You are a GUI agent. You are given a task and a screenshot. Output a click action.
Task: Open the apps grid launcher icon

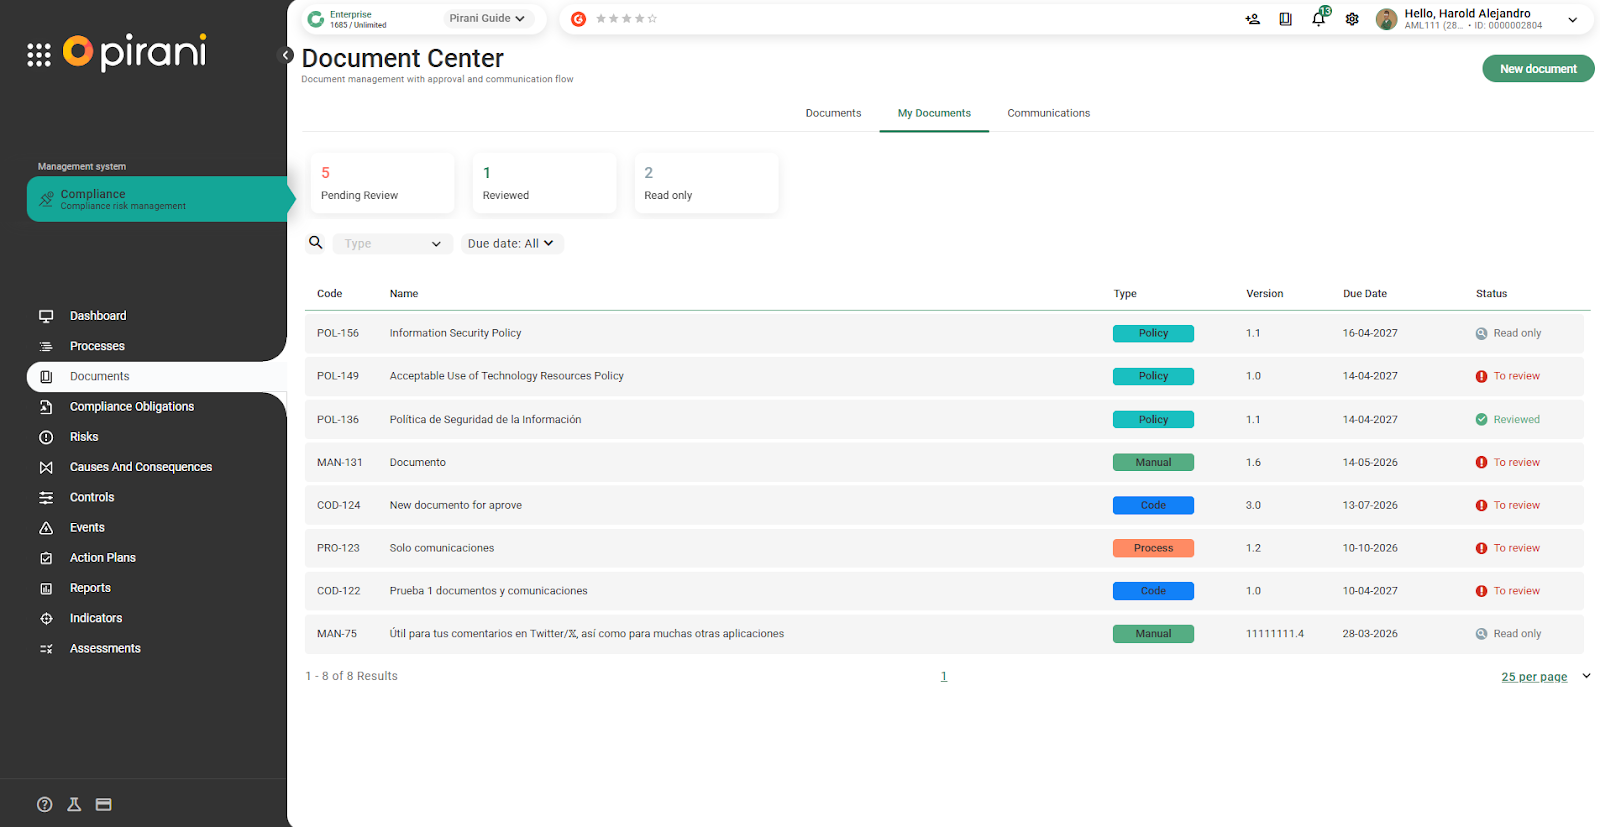[39, 55]
